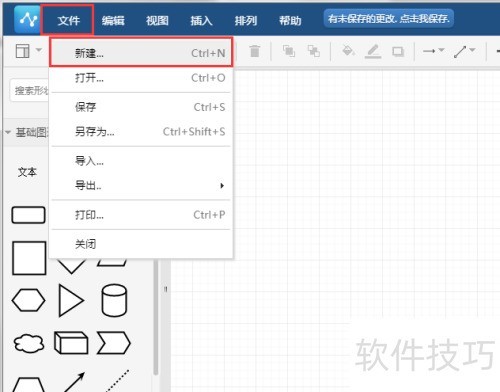Open the waypoint line style dropdown
Screen dimensions: 500x392
pyautogui.click(x=464, y=51)
